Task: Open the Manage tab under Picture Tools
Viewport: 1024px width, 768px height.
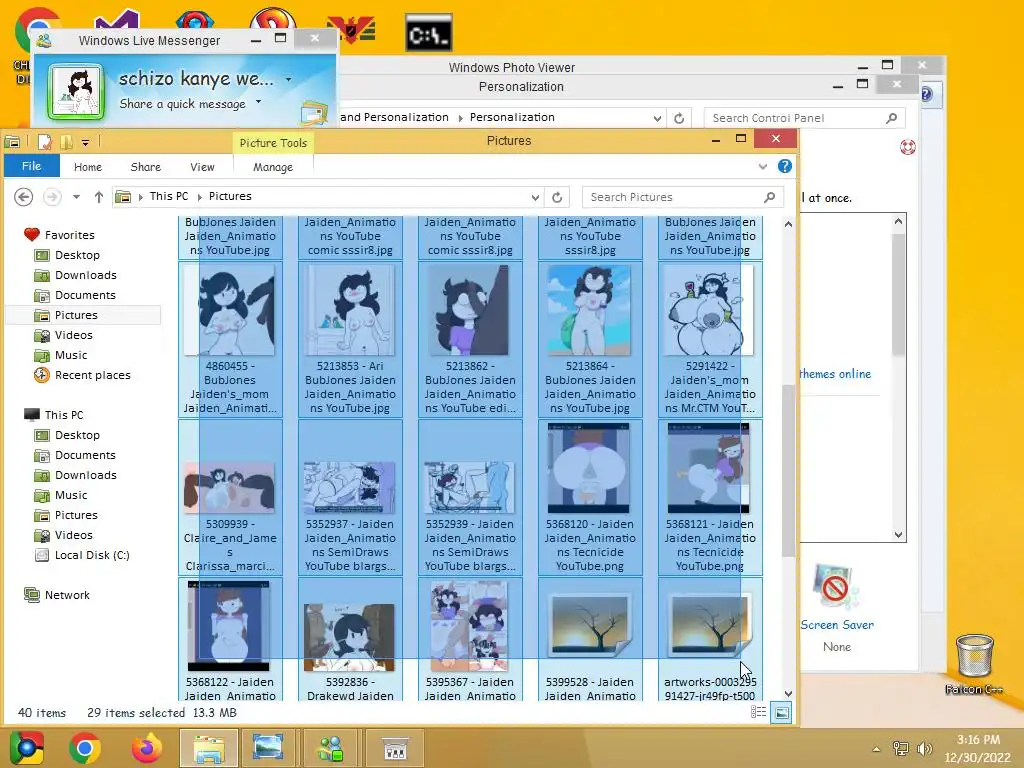Action: coord(273,167)
